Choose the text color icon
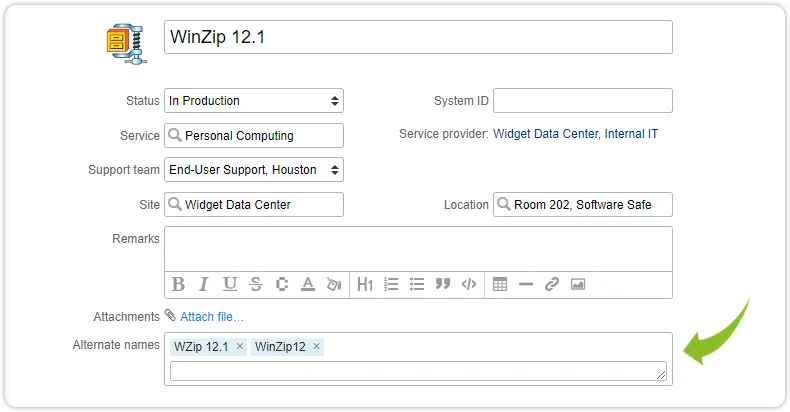Image resolution: width=790 pixels, height=412 pixels. click(308, 285)
